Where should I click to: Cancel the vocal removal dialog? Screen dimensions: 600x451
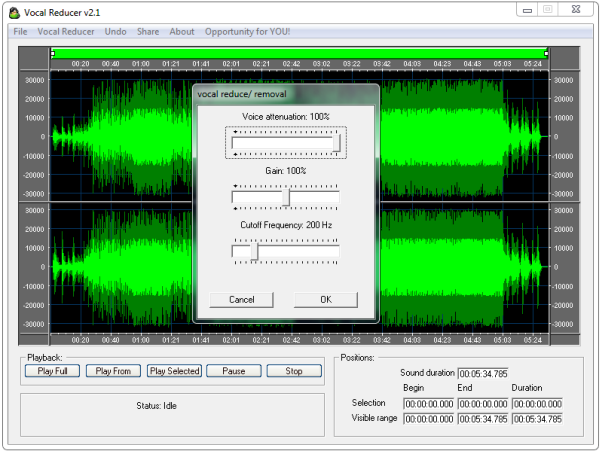pos(242,299)
